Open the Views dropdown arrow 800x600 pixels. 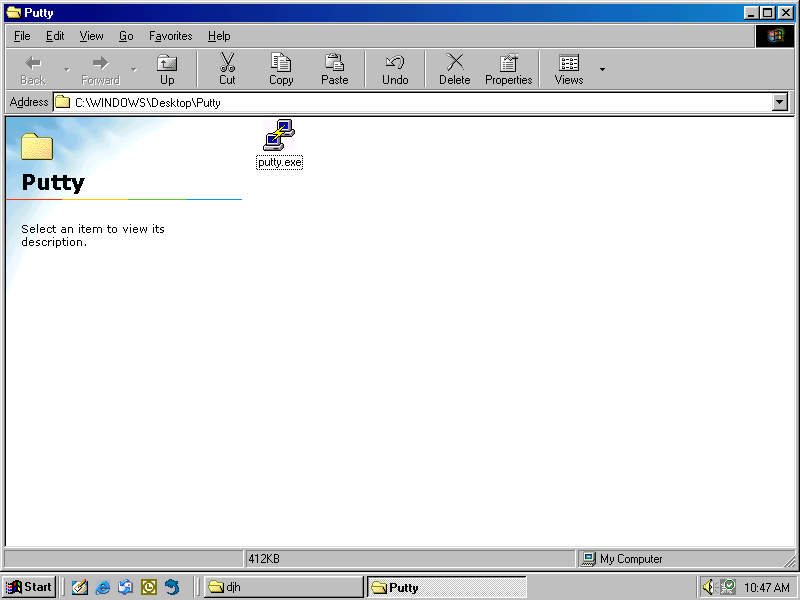[602, 69]
